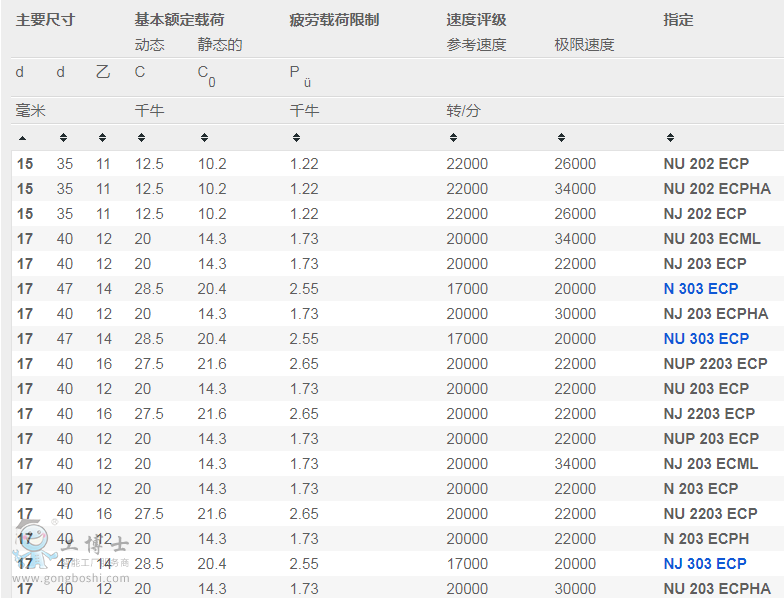Open the blue NJ 303 ECP link
Image resolution: width=784 pixels, height=598 pixels.
[x=704, y=564]
